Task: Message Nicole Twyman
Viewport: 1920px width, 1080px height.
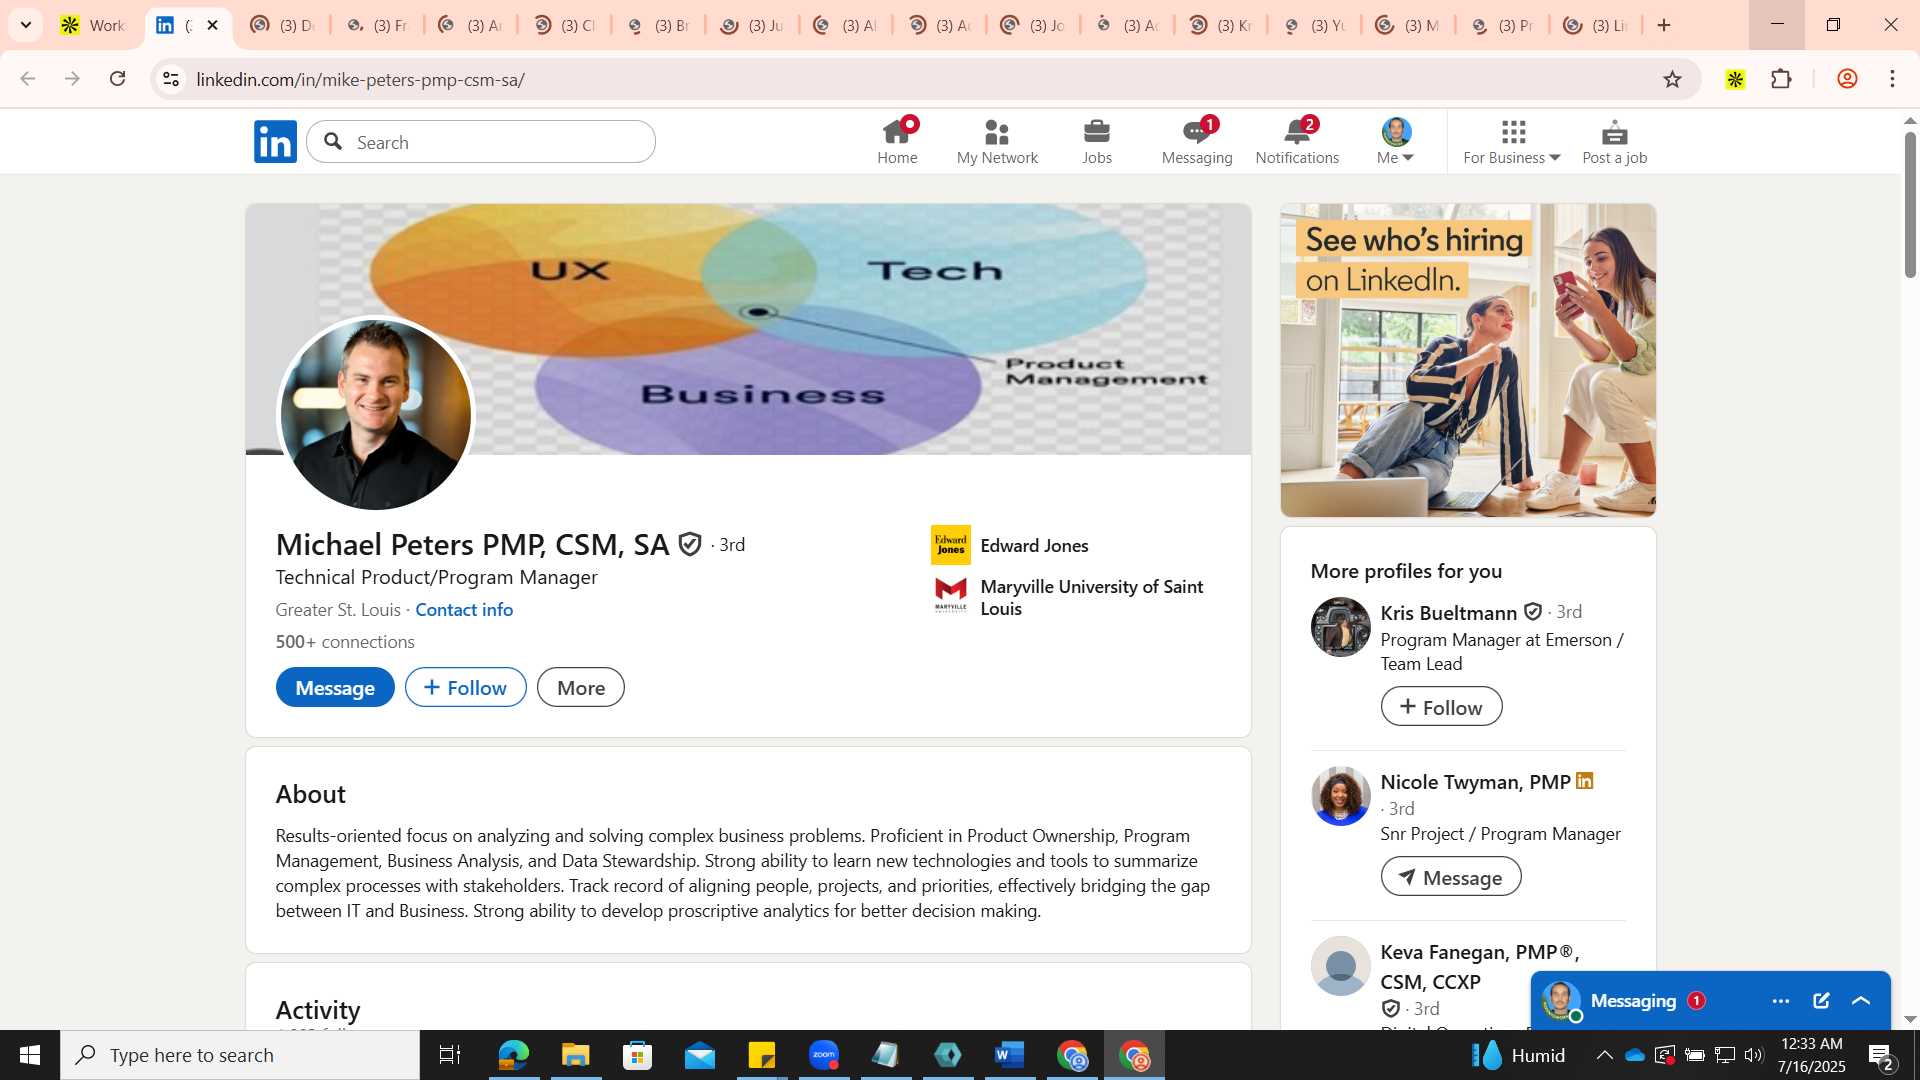Action: 1451,876
